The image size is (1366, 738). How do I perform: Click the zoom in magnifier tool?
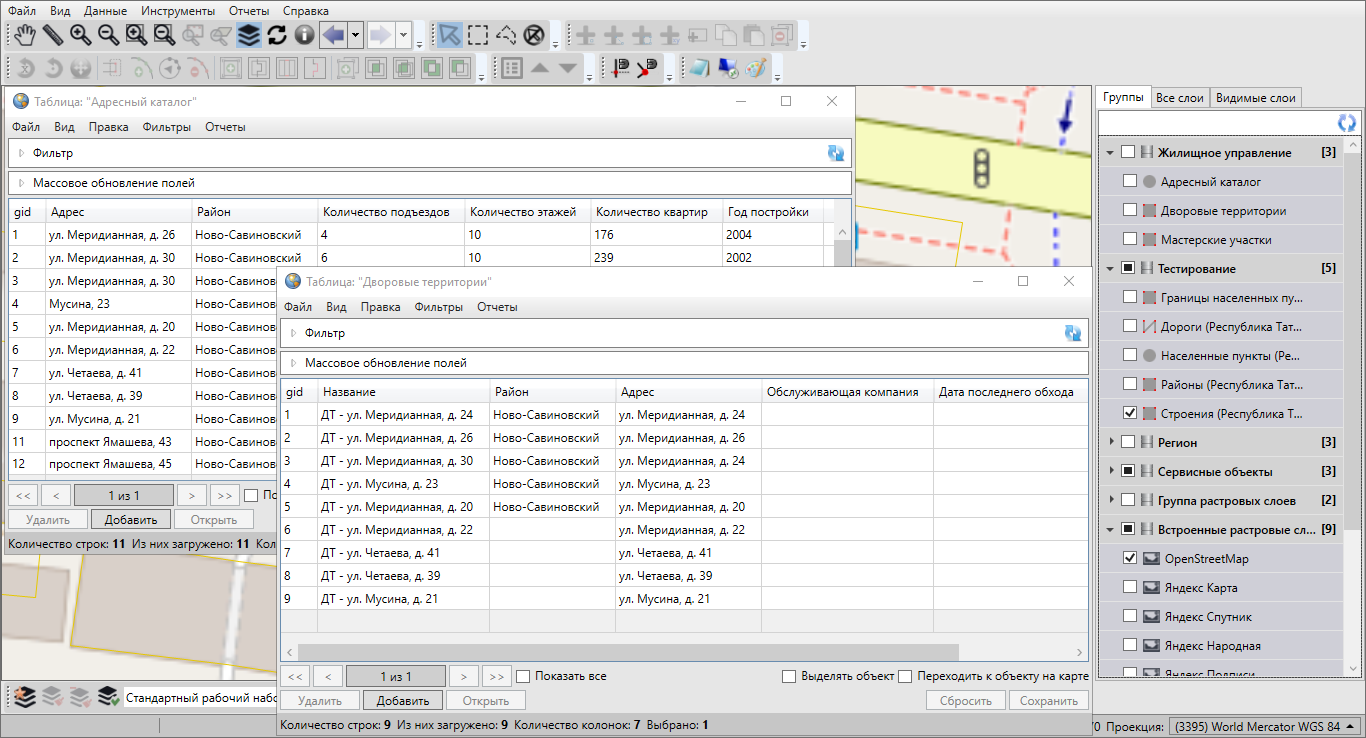pos(80,36)
